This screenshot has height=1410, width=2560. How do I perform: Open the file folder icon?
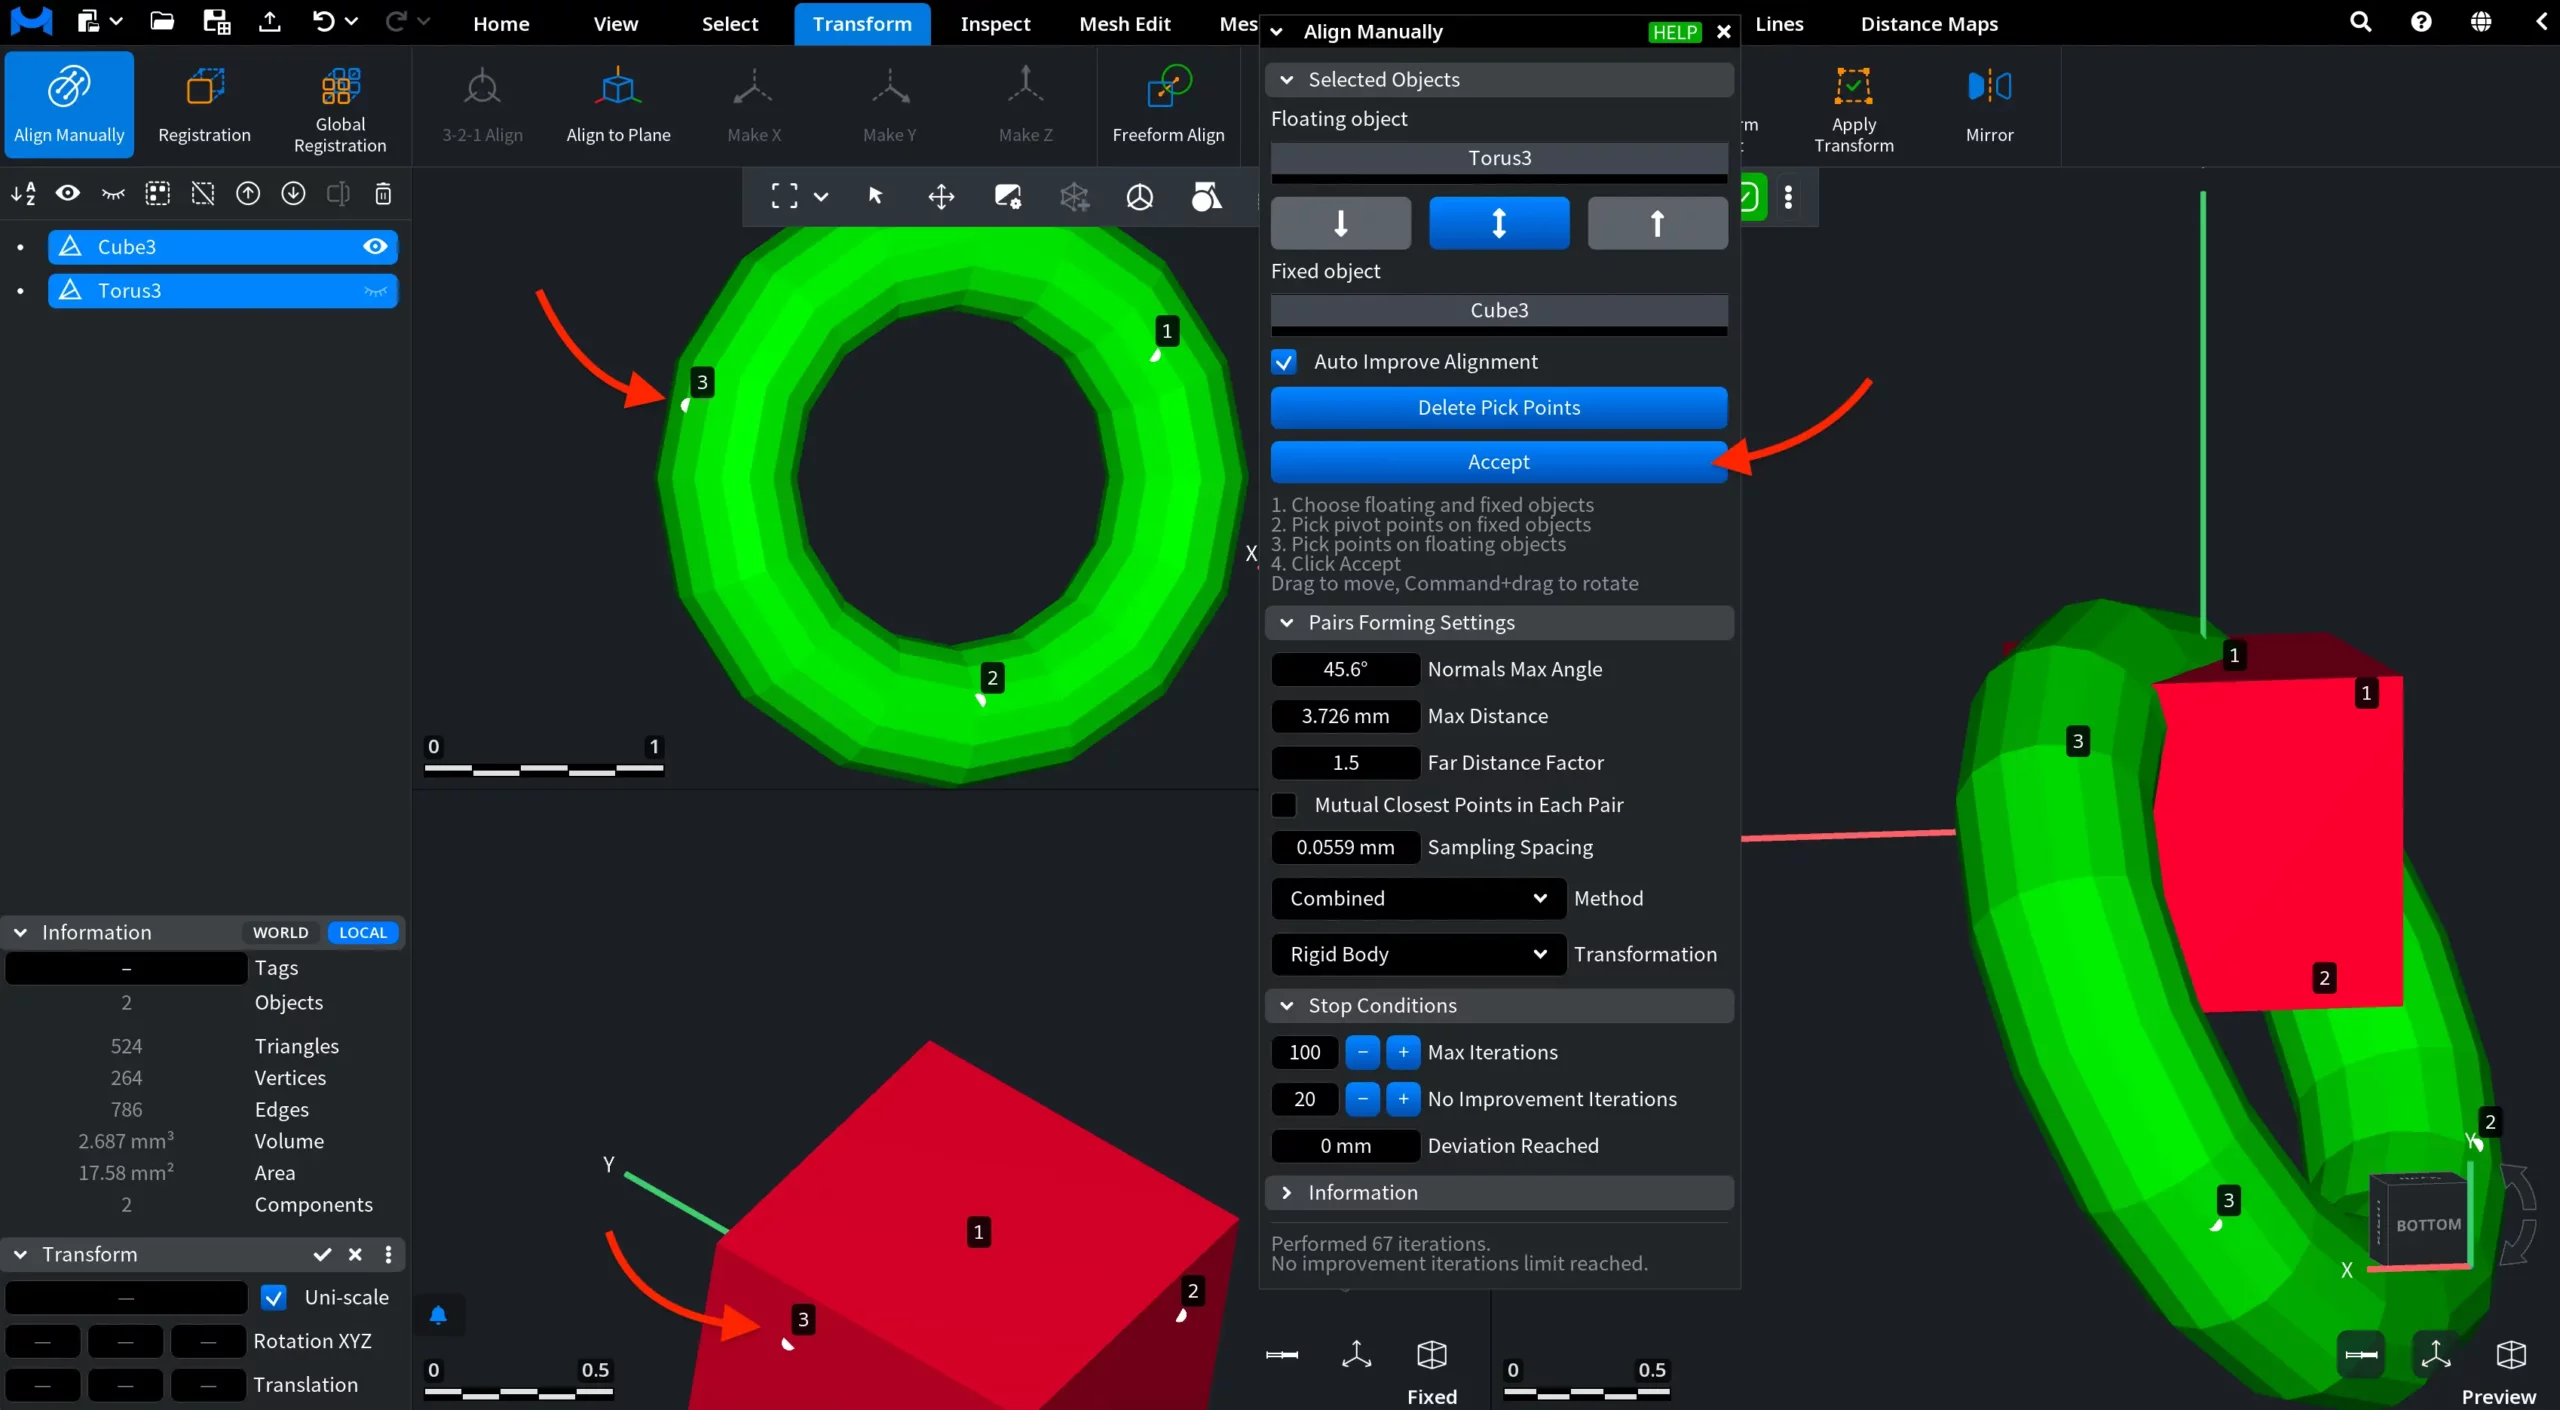[162, 21]
